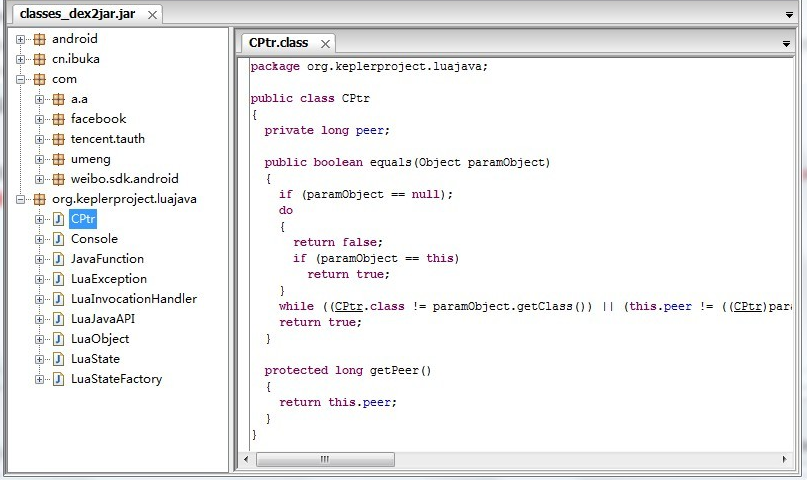This screenshot has width=807, height=480.
Task: Click the CPtr class file icon
Action: 59,219
